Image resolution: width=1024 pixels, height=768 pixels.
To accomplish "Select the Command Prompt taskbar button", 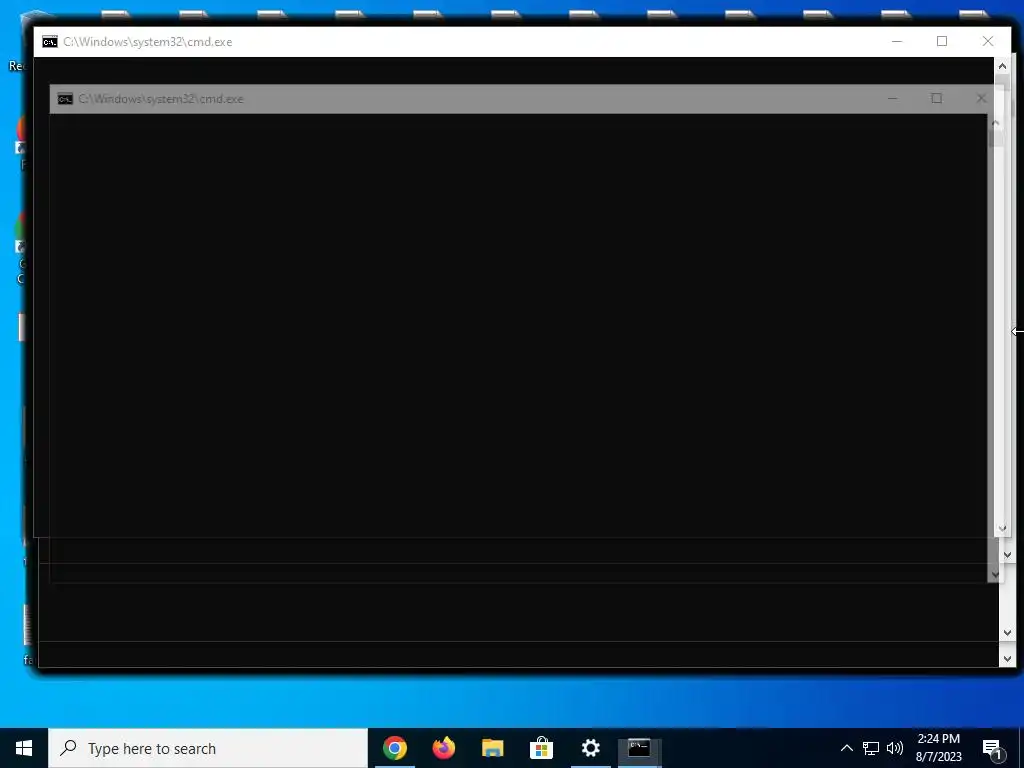I will (x=639, y=748).
